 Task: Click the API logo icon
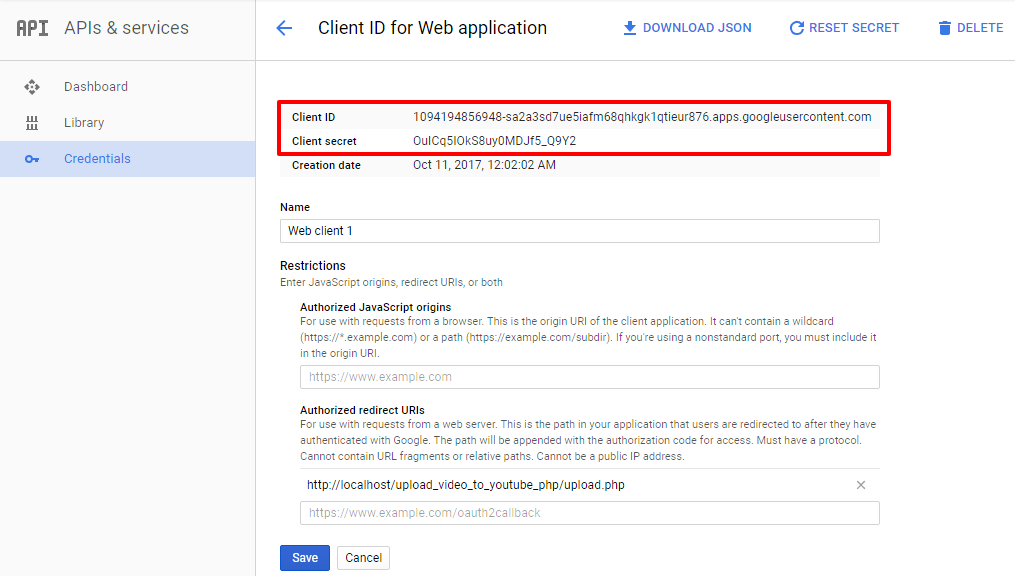pyautogui.click(x=32, y=28)
